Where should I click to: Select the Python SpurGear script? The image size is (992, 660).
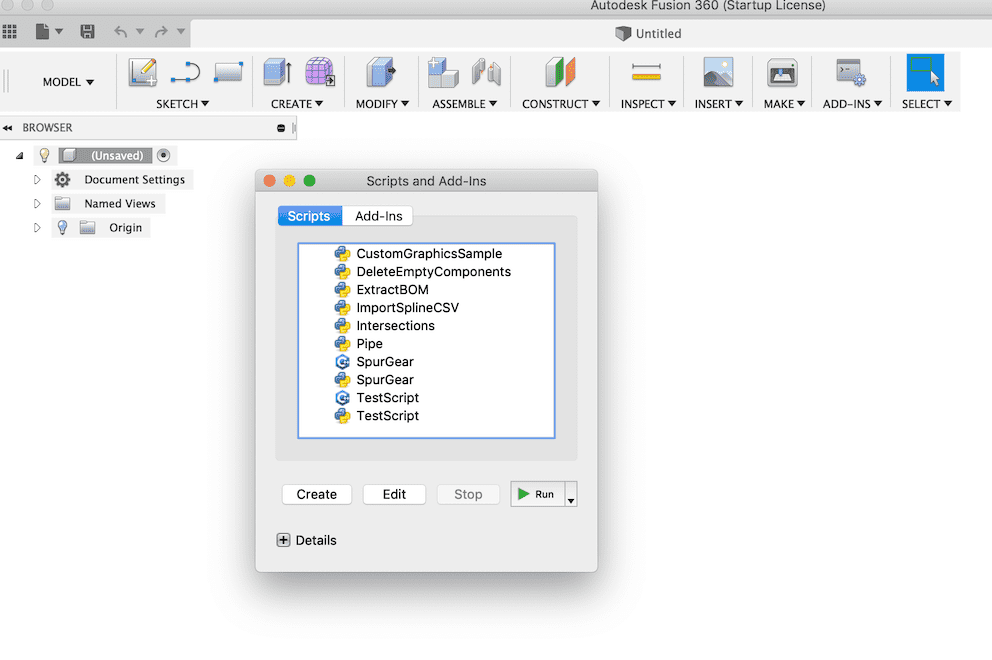point(425,380)
